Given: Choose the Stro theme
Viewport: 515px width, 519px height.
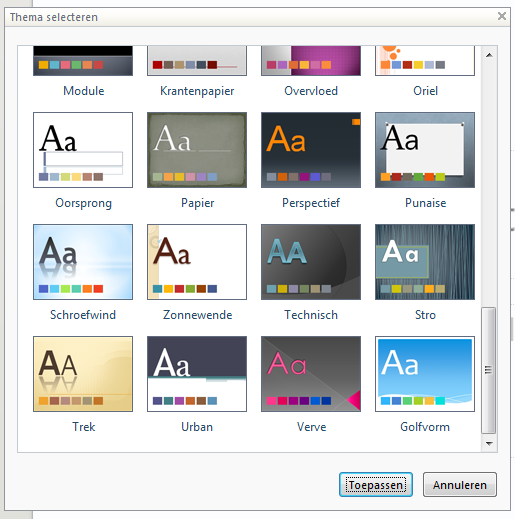Looking at the screenshot, I should pyautogui.click(x=425, y=262).
